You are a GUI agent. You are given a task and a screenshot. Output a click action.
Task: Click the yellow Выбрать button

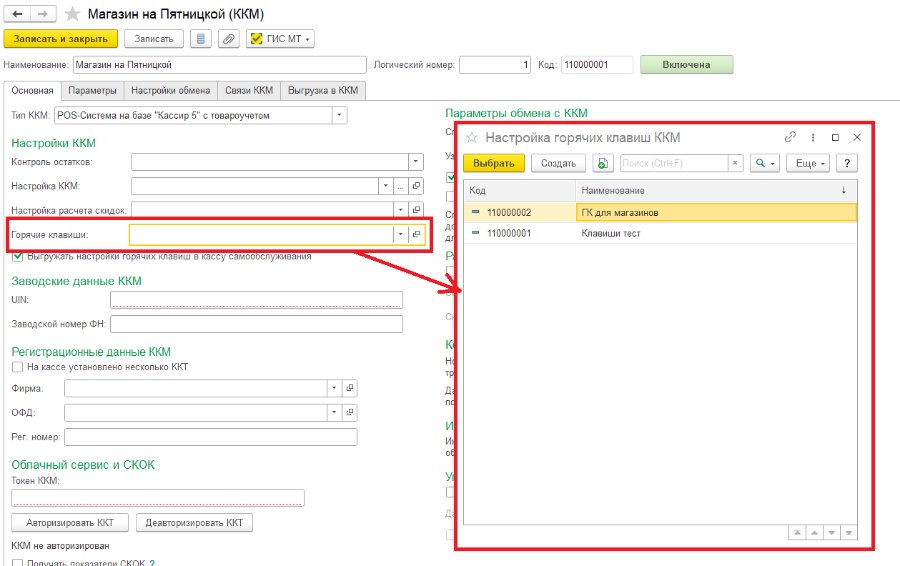point(494,163)
